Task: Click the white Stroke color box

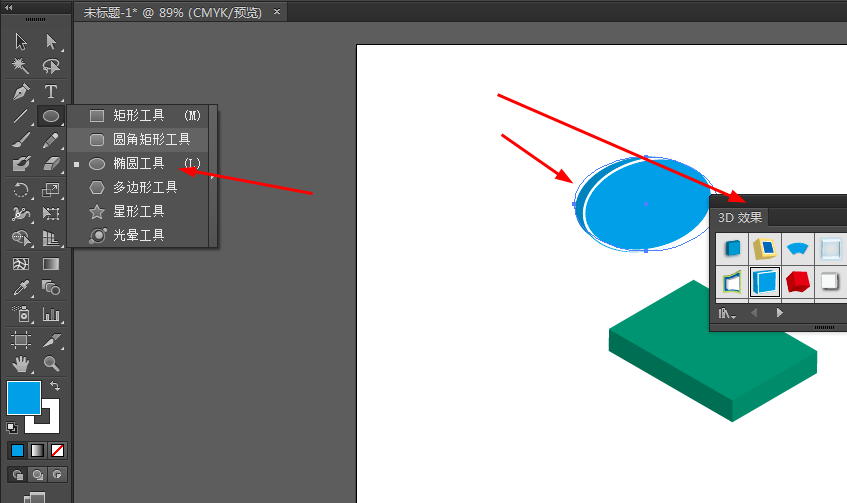Action: pyautogui.click(x=51, y=425)
